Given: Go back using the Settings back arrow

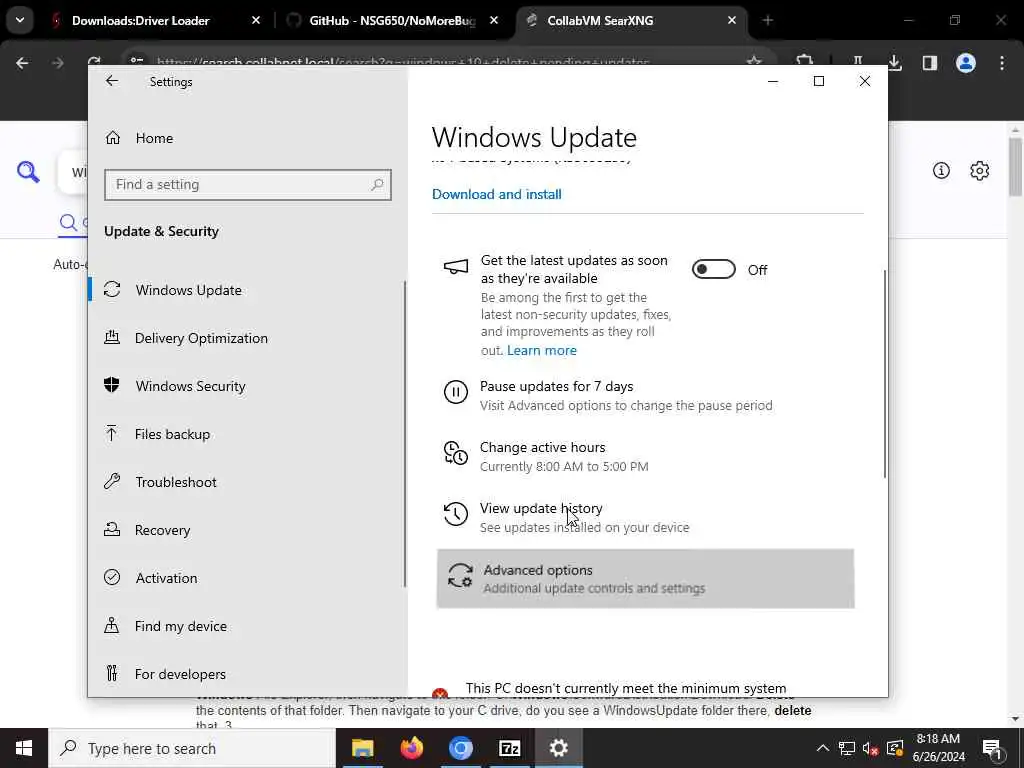Looking at the screenshot, I should point(112,81).
